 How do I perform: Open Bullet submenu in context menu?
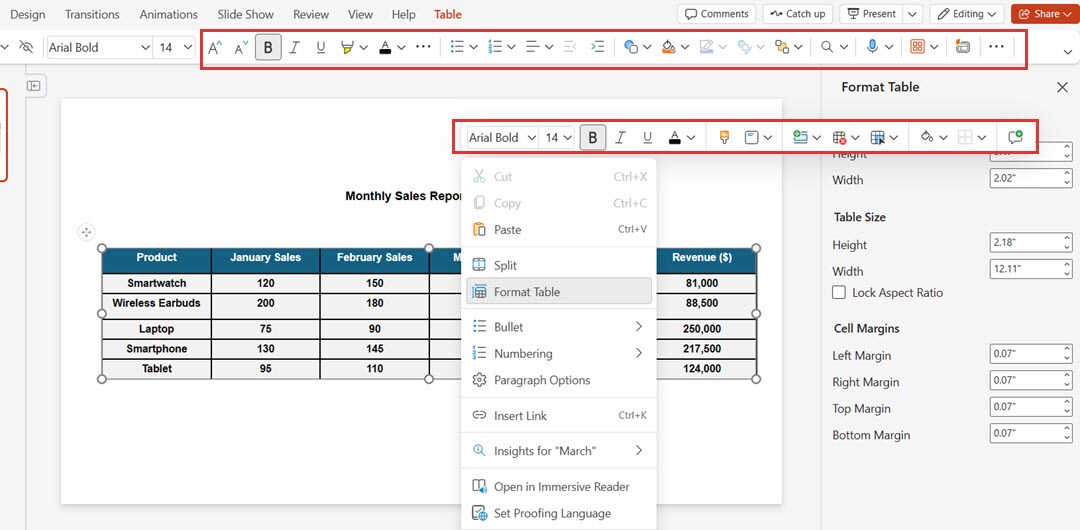[559, 327]
